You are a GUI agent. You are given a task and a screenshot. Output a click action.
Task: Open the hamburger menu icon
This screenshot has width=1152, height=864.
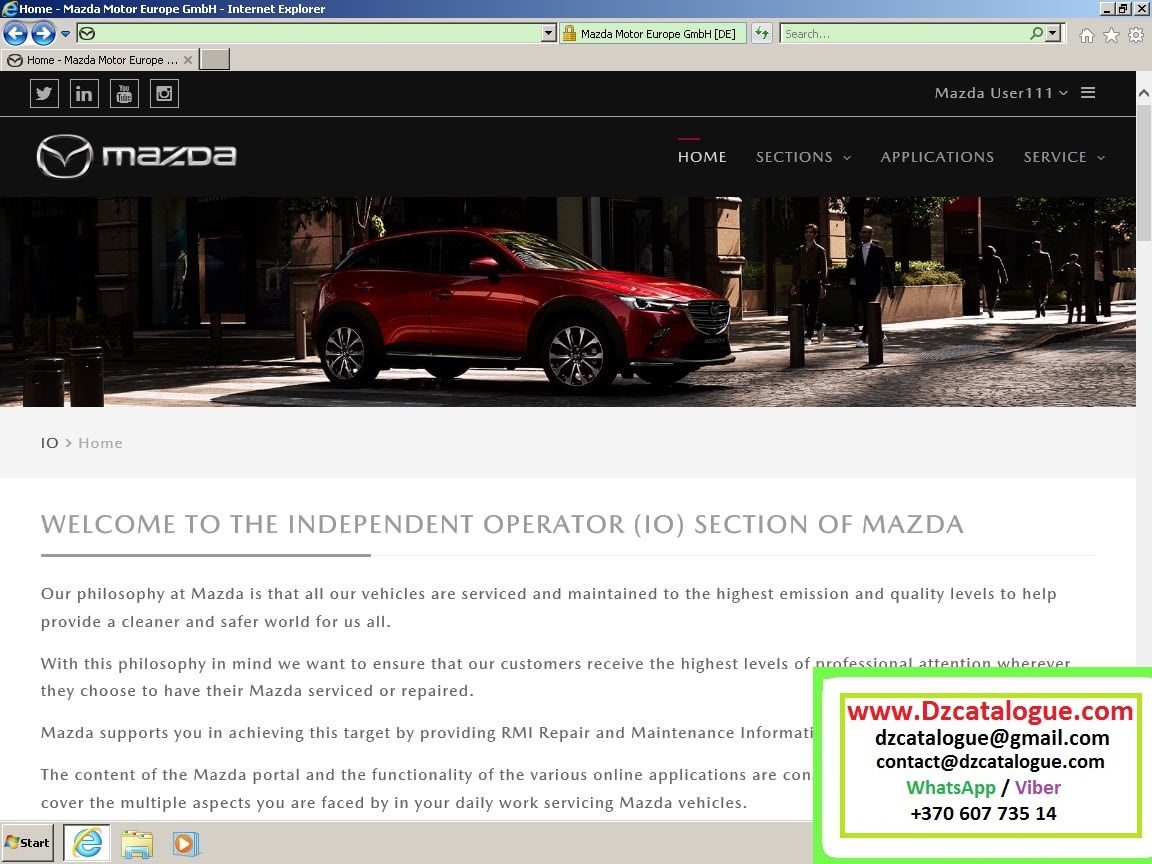click(1088, 93)
